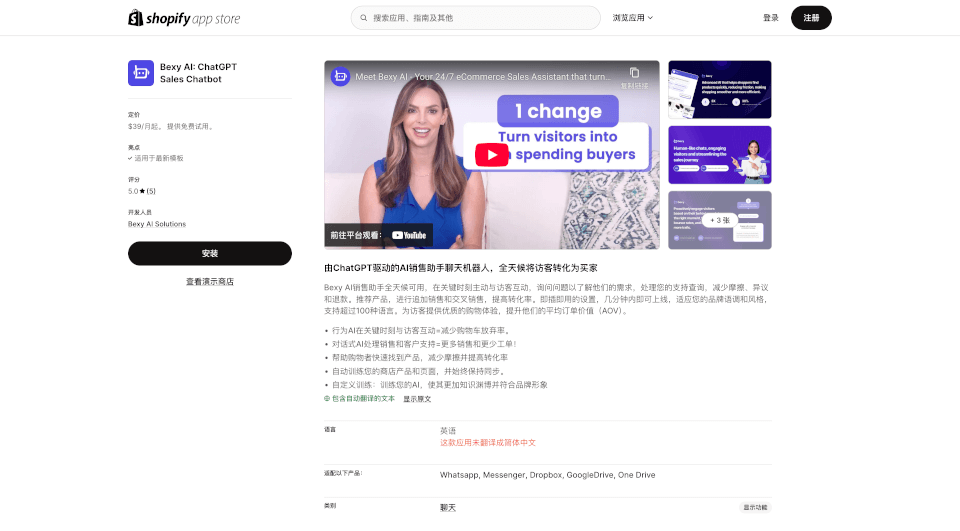
Task: Expand the 浏览应用 browse apps dropdown
Action: click(632, 18)
